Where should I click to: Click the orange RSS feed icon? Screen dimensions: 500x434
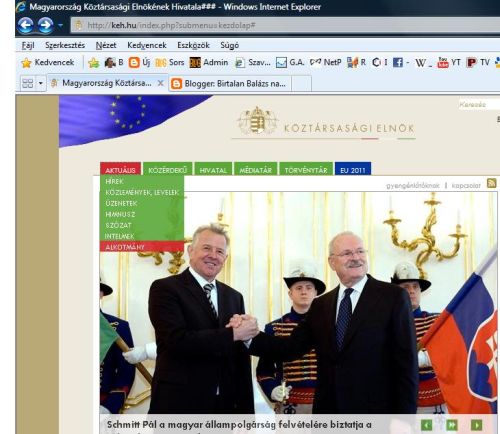click(491, 183)
